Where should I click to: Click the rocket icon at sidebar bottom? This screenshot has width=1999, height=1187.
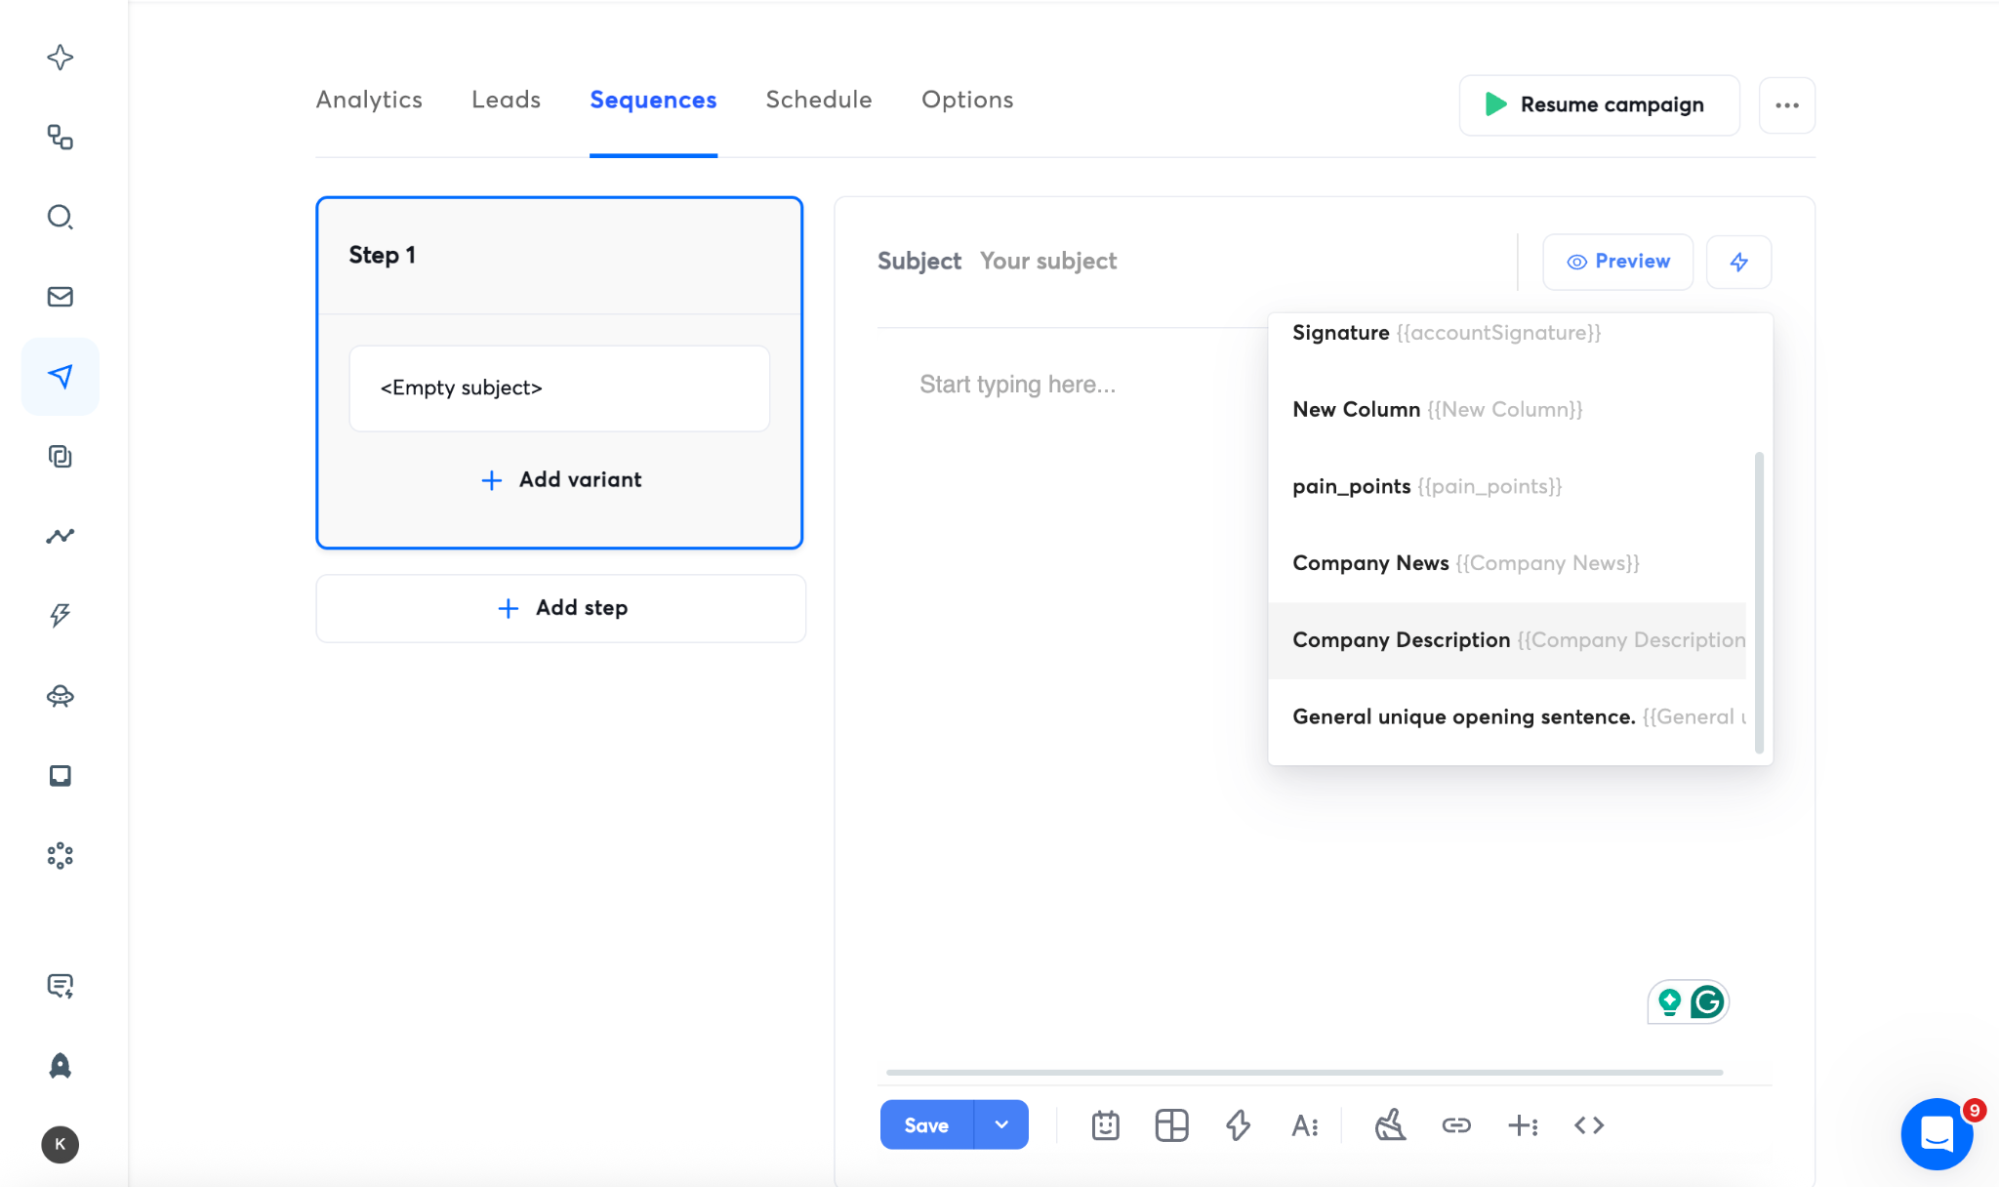[60, 1065]
